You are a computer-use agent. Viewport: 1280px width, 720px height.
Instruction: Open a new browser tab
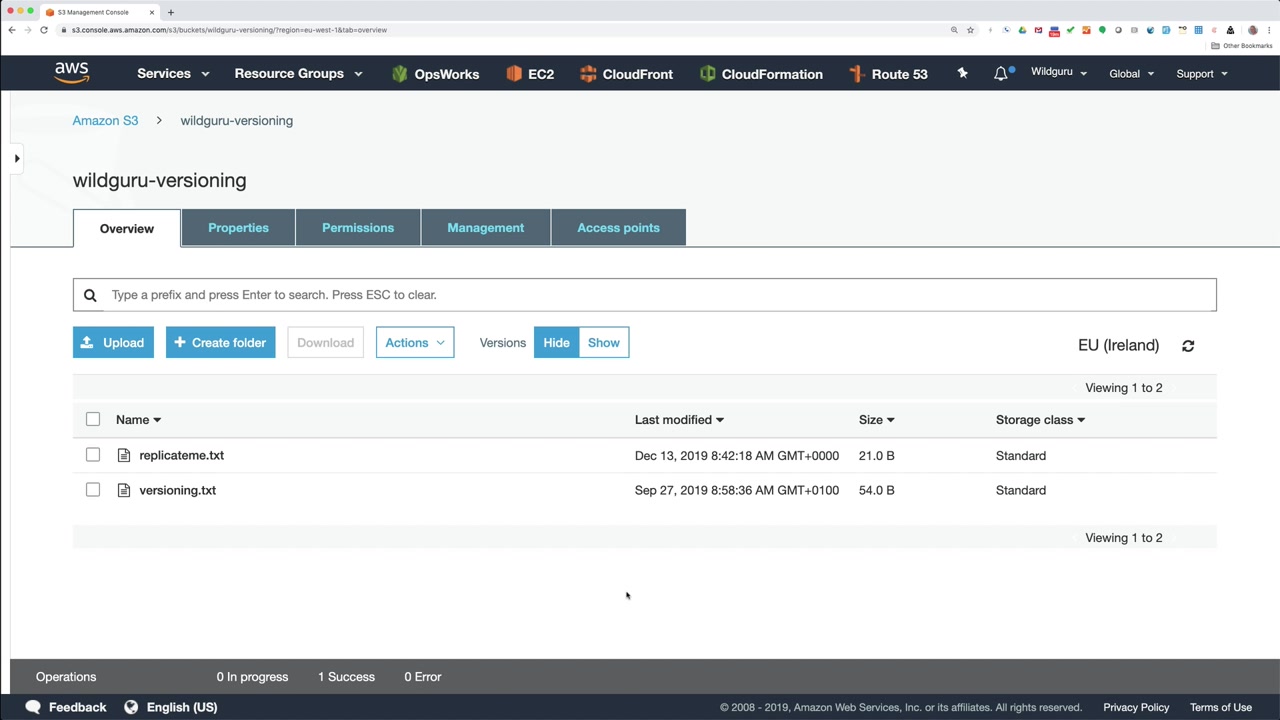tap(171, 12)
